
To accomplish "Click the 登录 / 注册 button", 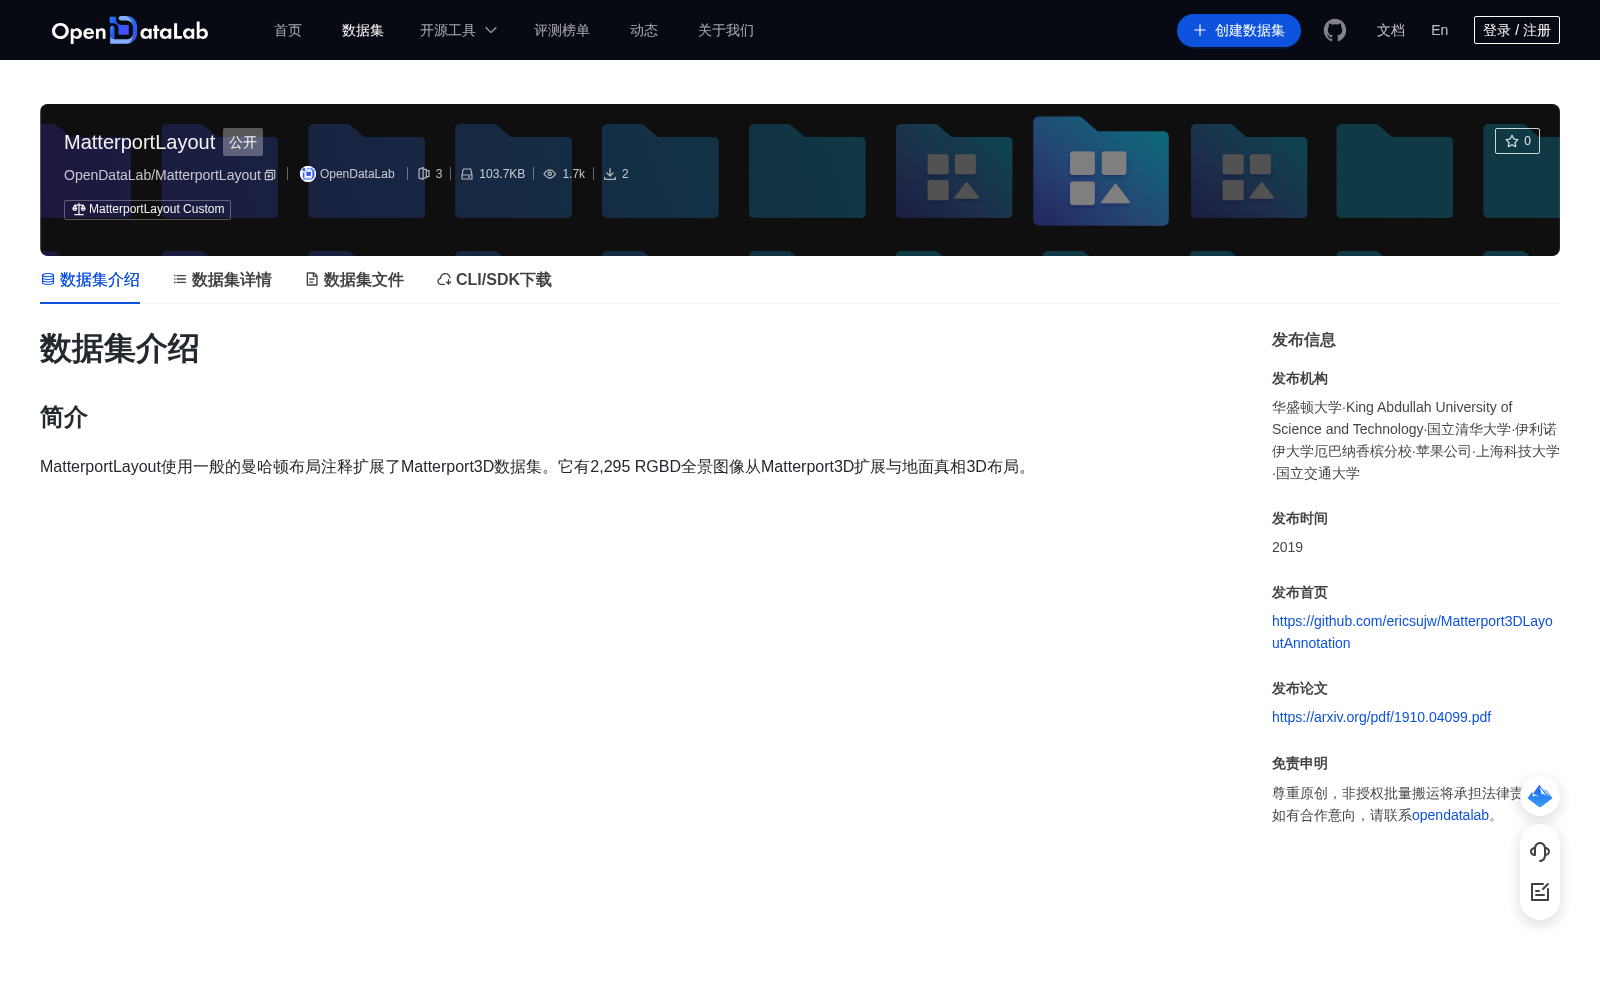I will 1517,30.
